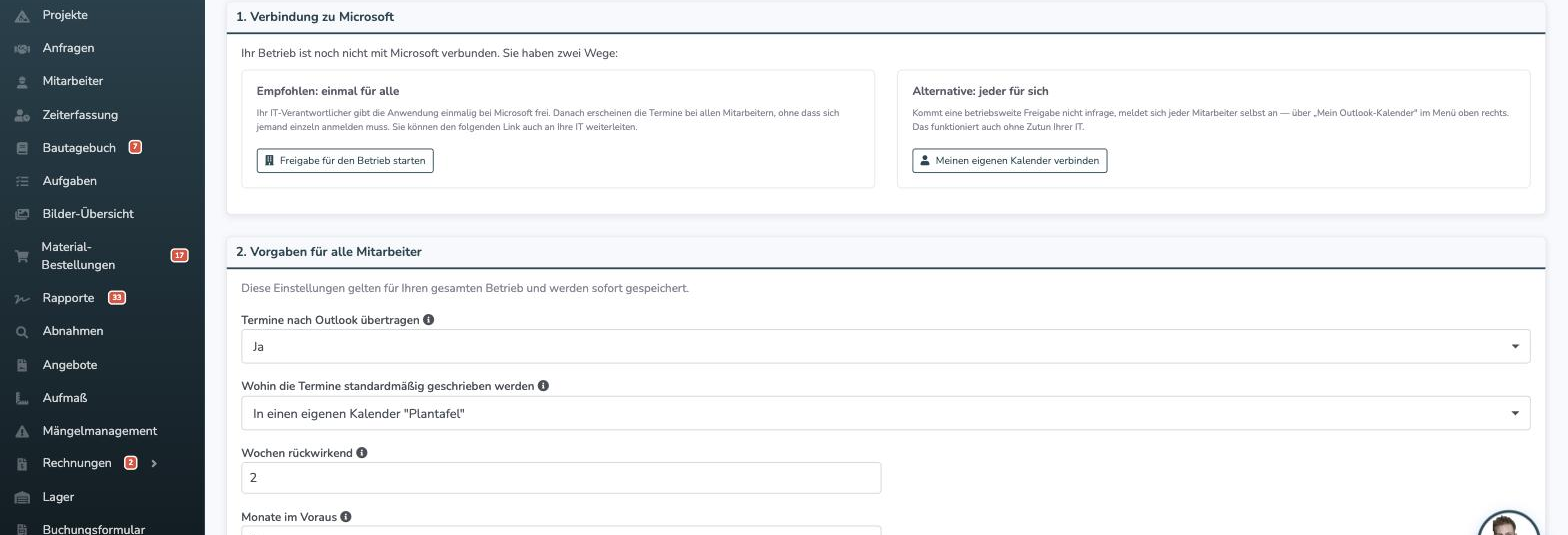The width and height of the screenshot is (1568, 535).
Task: Click the text "Empfohlen: einmal für alle"
Action: [328, 91]
